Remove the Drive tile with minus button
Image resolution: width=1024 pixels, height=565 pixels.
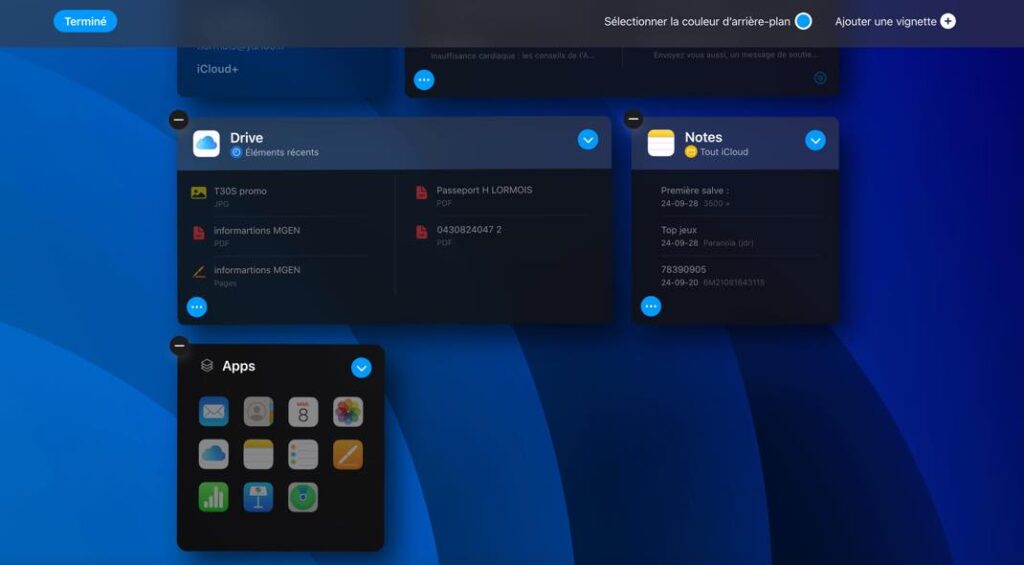click(x=178, y=120)
